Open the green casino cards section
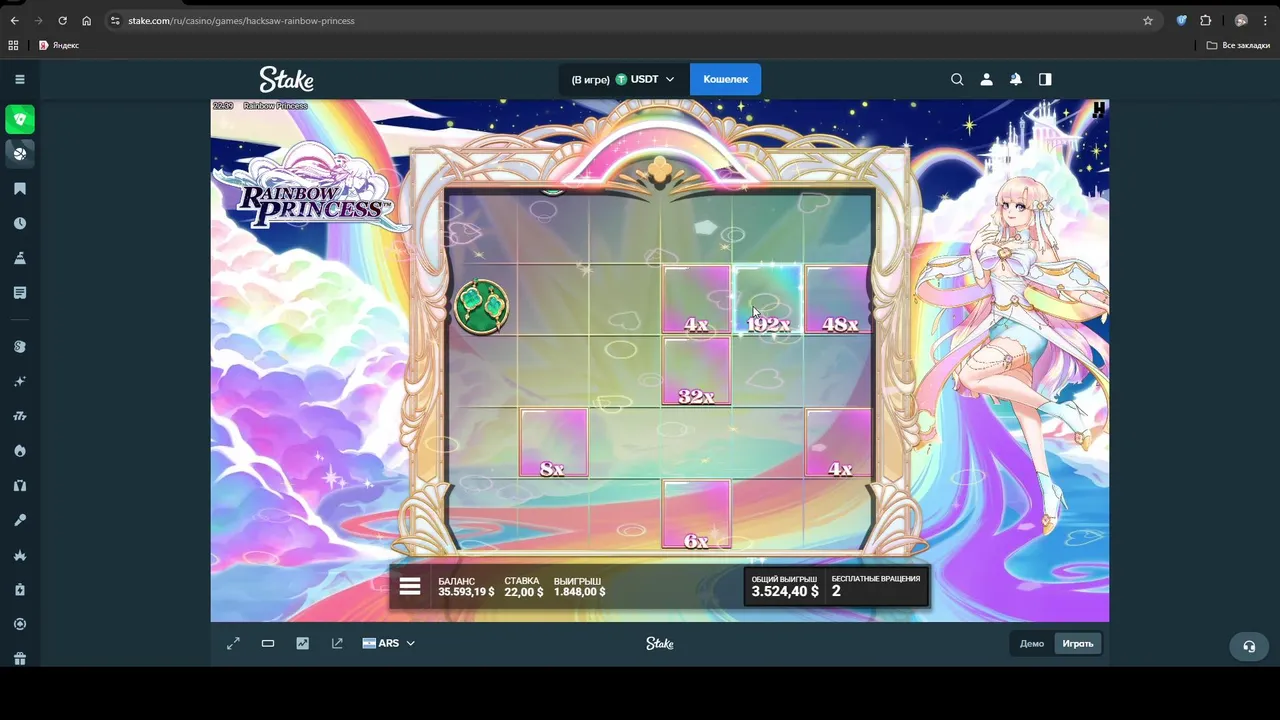Screen dimensions: 1280x720 (x=20, y=119)
